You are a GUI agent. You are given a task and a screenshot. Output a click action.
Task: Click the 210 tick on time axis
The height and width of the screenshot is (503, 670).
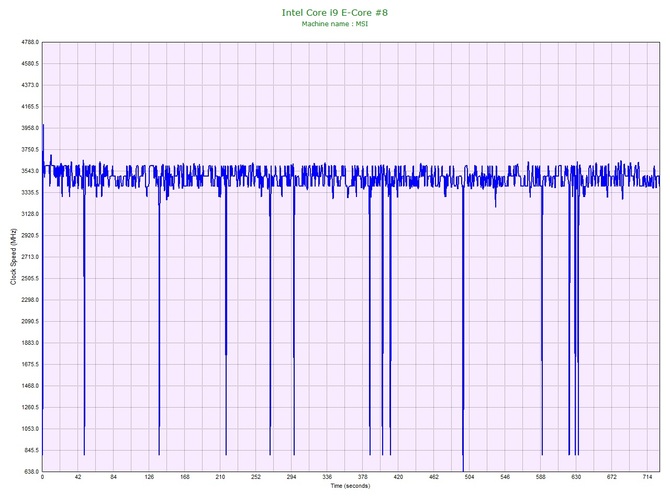click(x=220, y=477)
